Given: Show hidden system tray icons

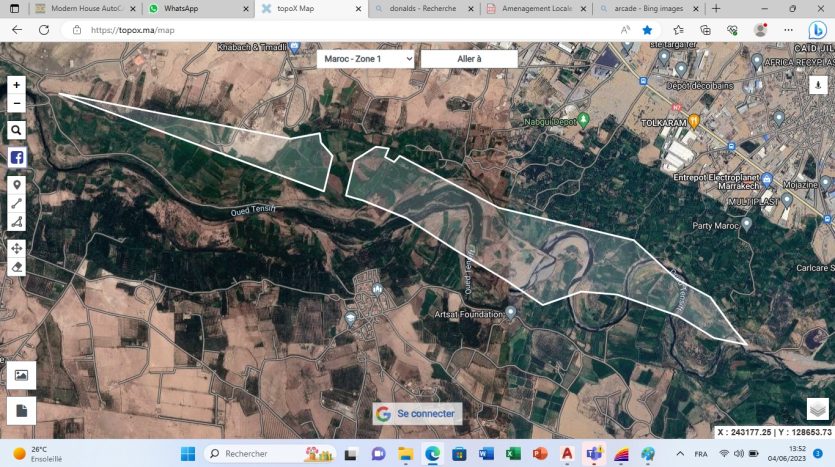Looking at the screenshot, I should coord(680,454).
